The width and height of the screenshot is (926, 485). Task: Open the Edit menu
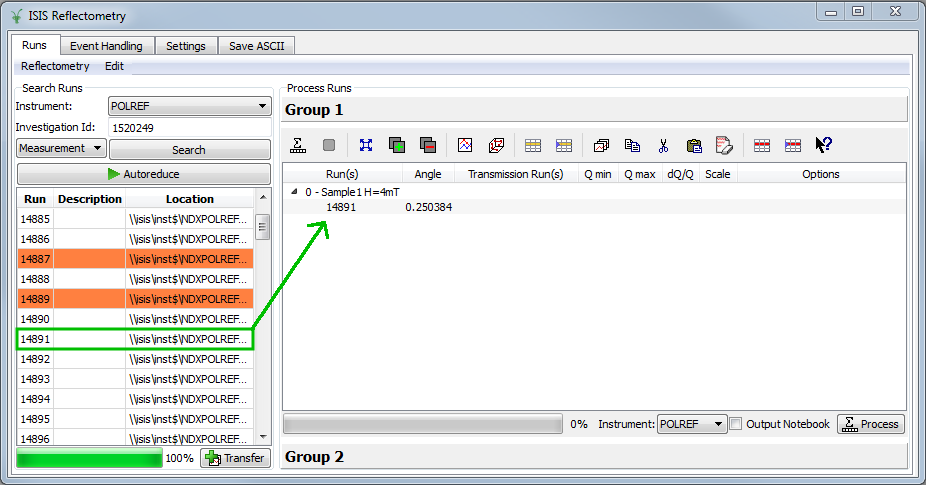click(114, 66)
